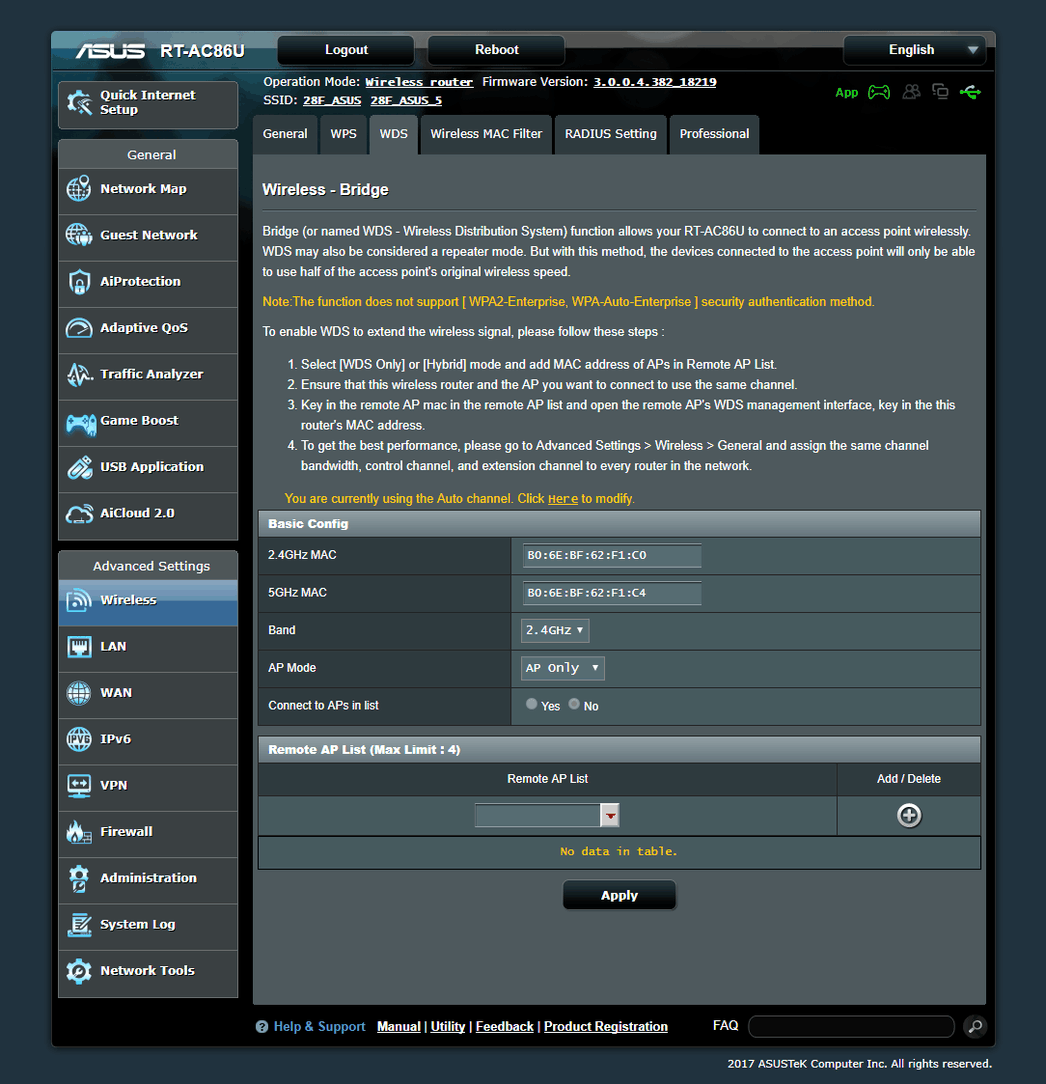Click the Reboot button
Image resolution: width=1046 pixels, height=1084 pixels.
coord(496,50)
